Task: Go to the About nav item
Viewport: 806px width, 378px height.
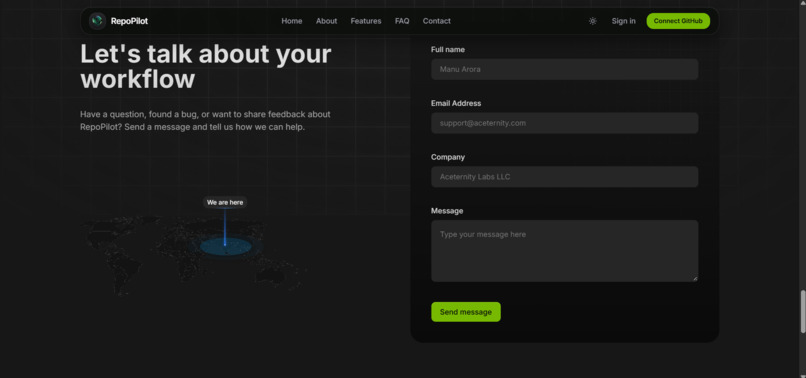Action: point(326,21)
